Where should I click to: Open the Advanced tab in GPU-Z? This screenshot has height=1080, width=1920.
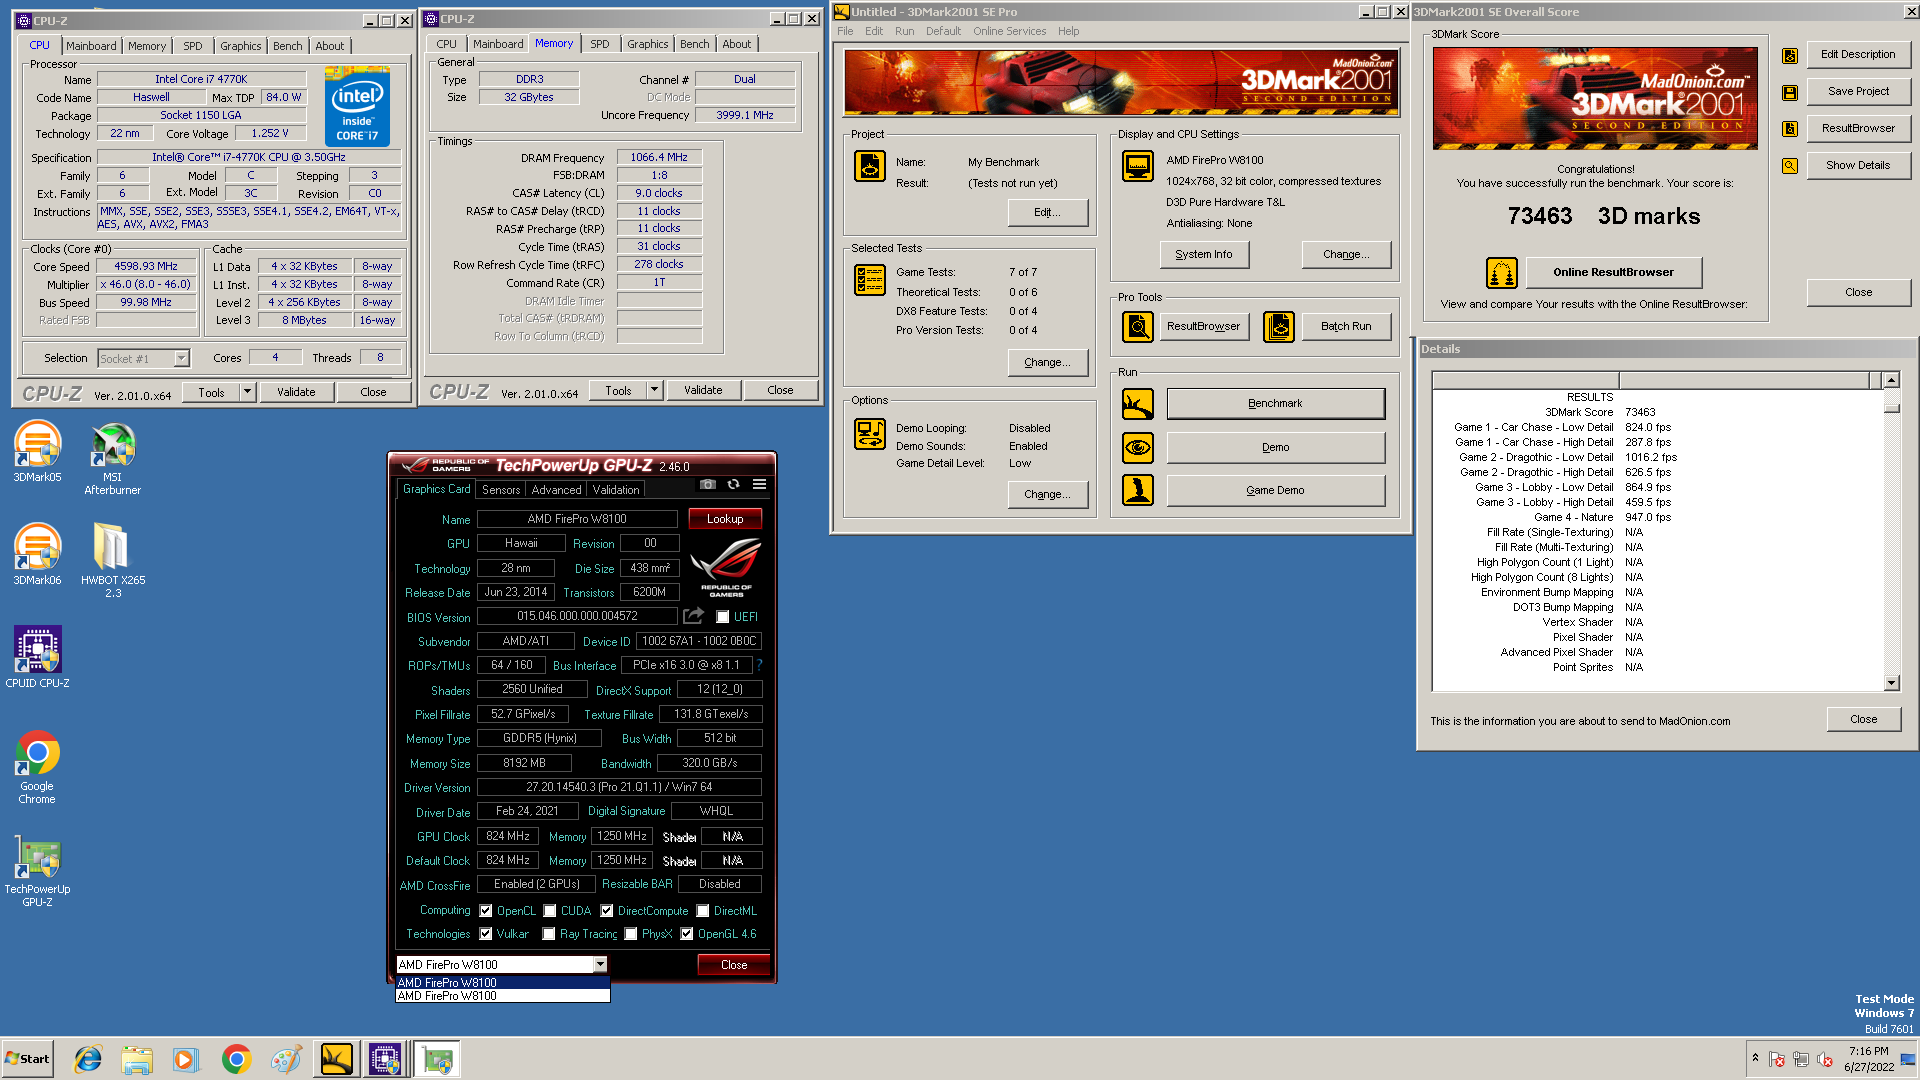pos(556,490)
